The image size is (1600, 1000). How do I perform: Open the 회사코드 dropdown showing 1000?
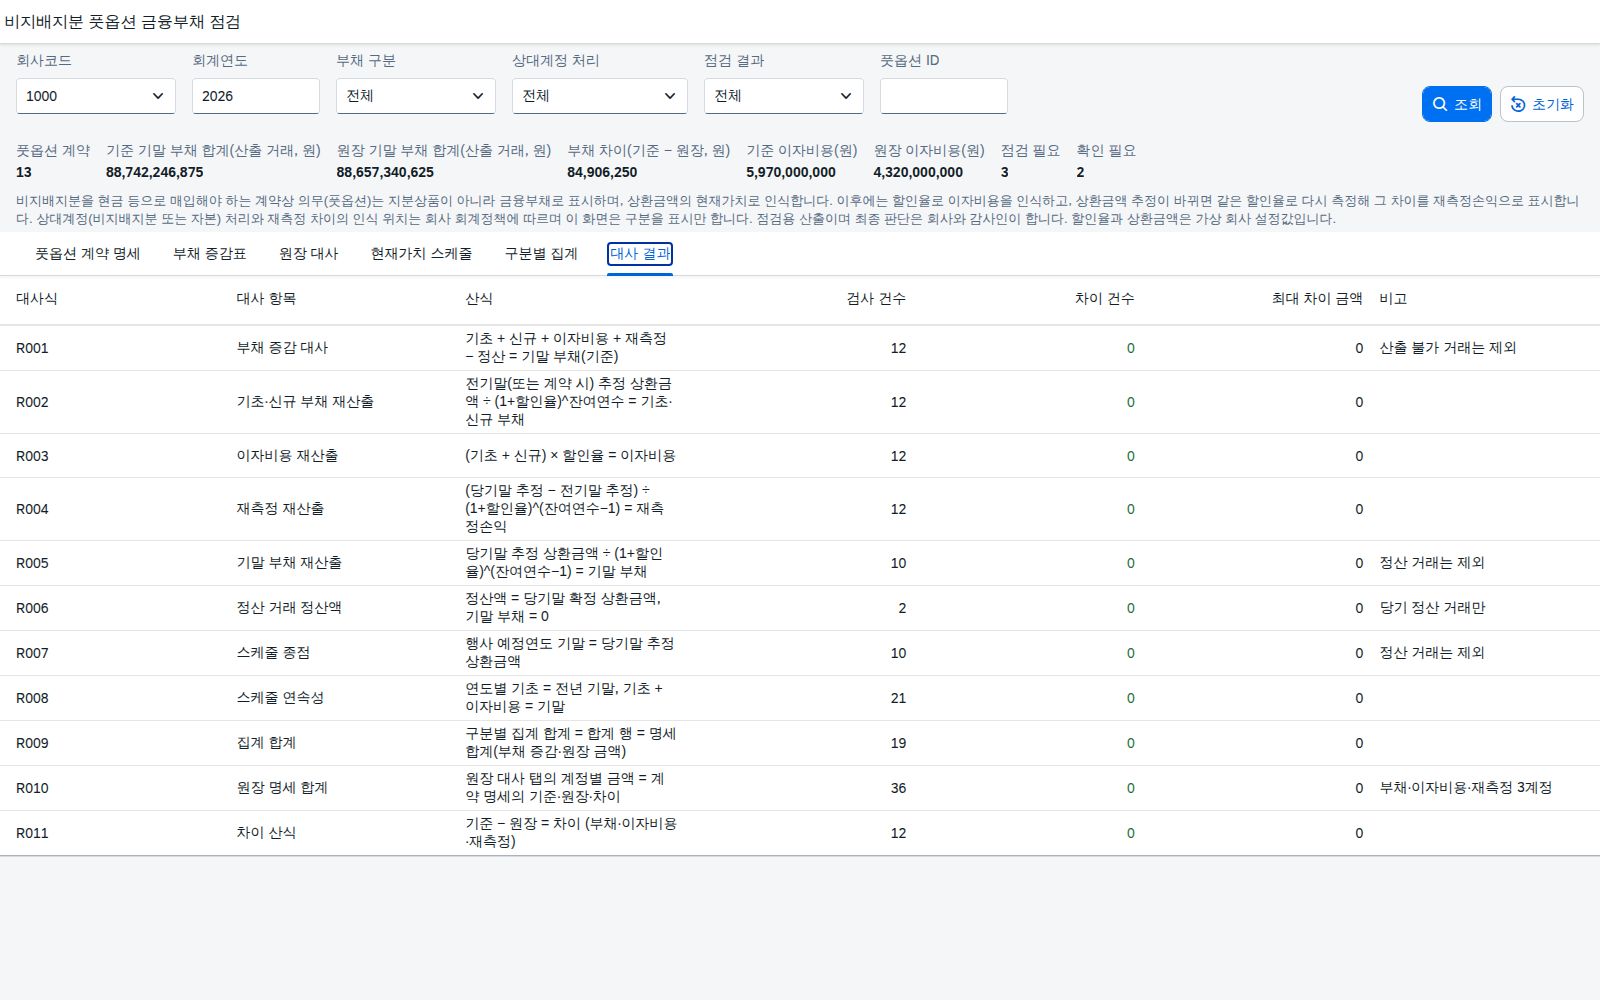(x=96, y=96)
